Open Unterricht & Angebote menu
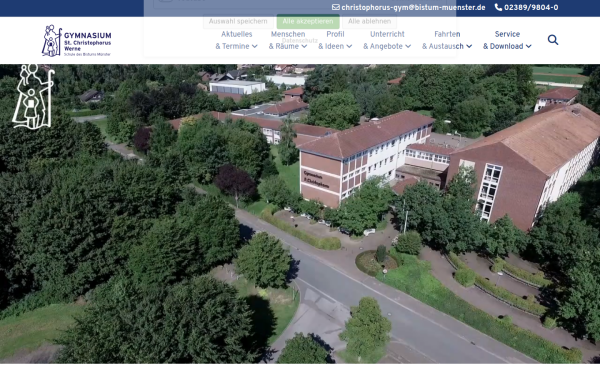The image size is (600, 375). click(387, 40)
